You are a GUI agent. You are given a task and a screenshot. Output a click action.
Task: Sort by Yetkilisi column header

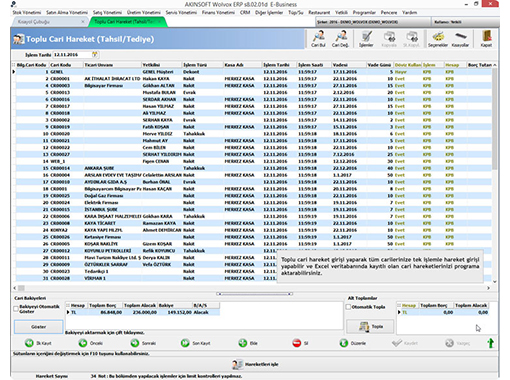162,65
